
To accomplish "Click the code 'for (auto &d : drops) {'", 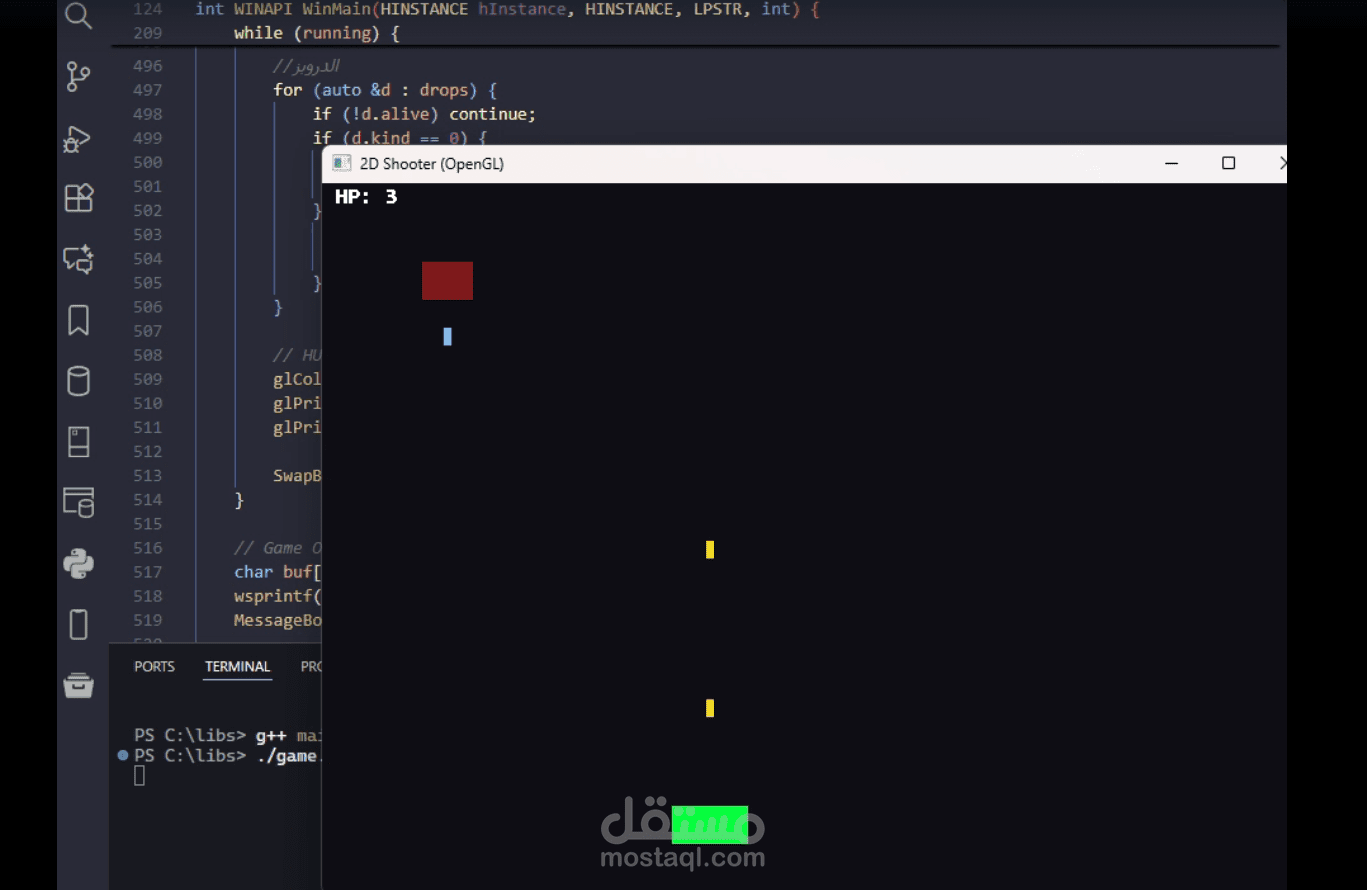I will coord(385,90).
